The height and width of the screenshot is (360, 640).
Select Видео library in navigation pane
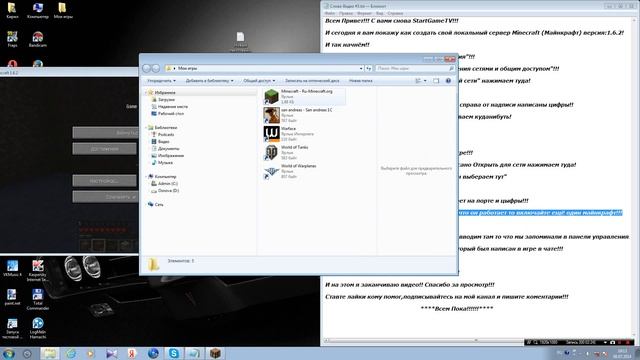pos(160,141)
